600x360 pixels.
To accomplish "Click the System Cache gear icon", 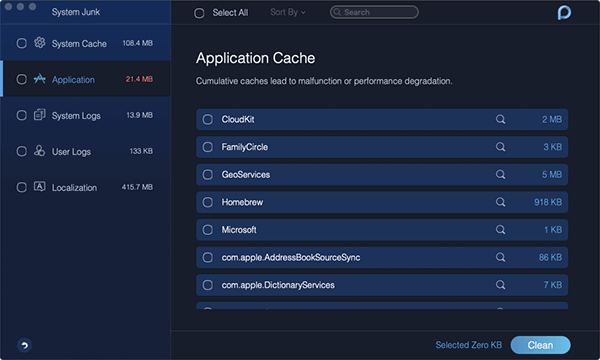I will coord(39,43).
